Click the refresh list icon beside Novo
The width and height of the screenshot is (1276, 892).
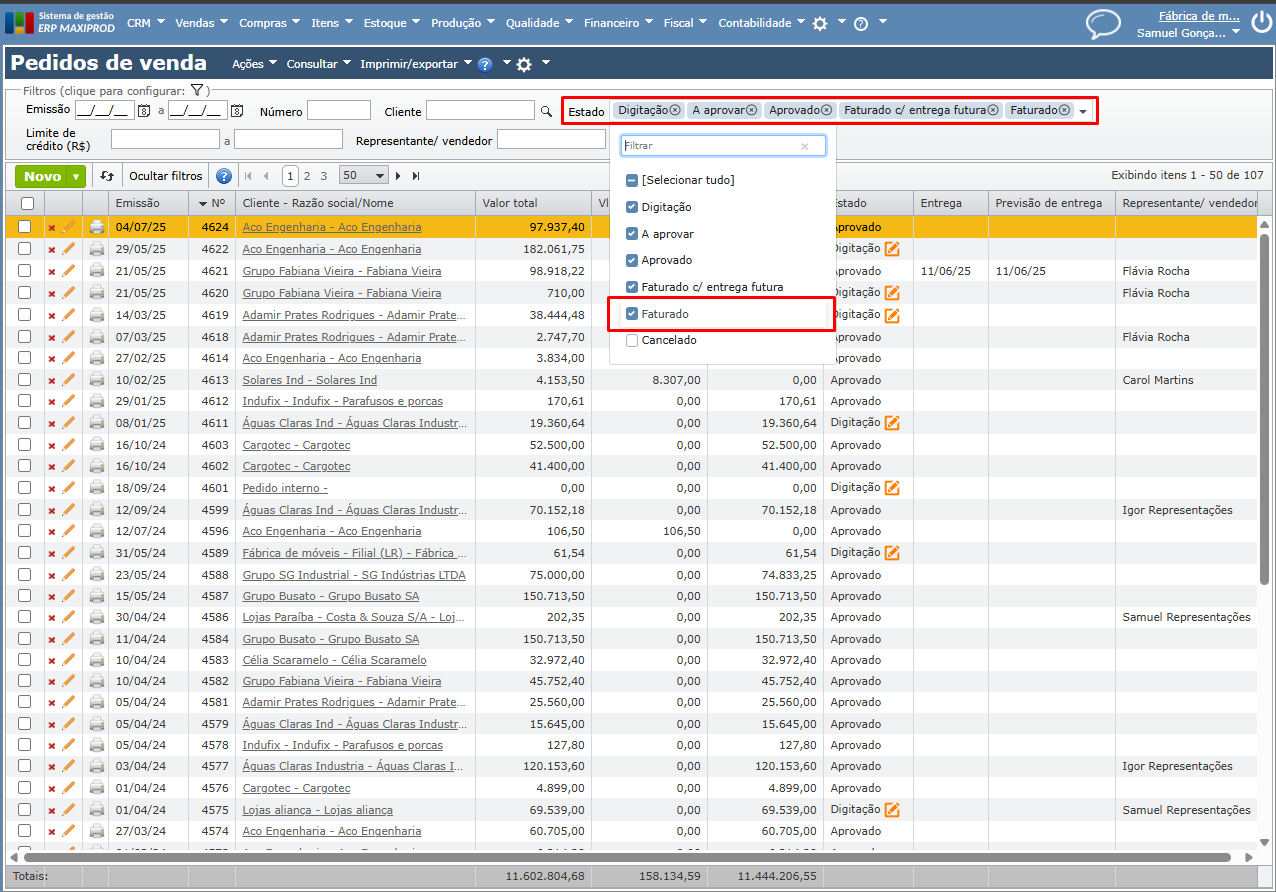click(x=107, y=176)
